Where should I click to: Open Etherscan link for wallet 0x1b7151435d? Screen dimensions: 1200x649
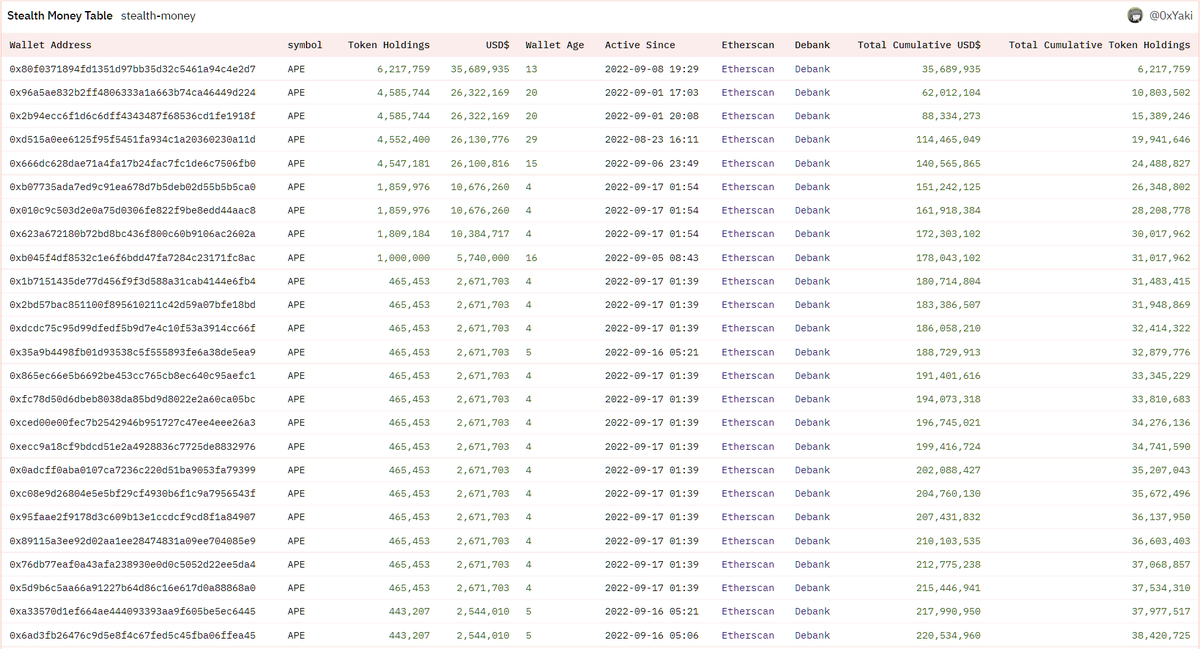tap(748, 281)
